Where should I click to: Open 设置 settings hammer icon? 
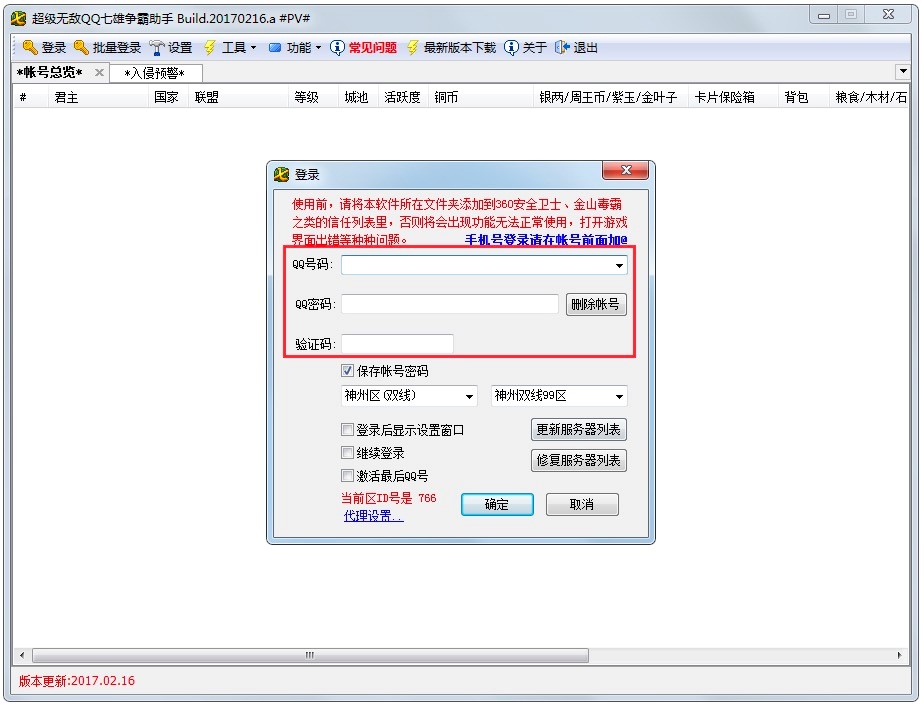[x=157, y=47]
